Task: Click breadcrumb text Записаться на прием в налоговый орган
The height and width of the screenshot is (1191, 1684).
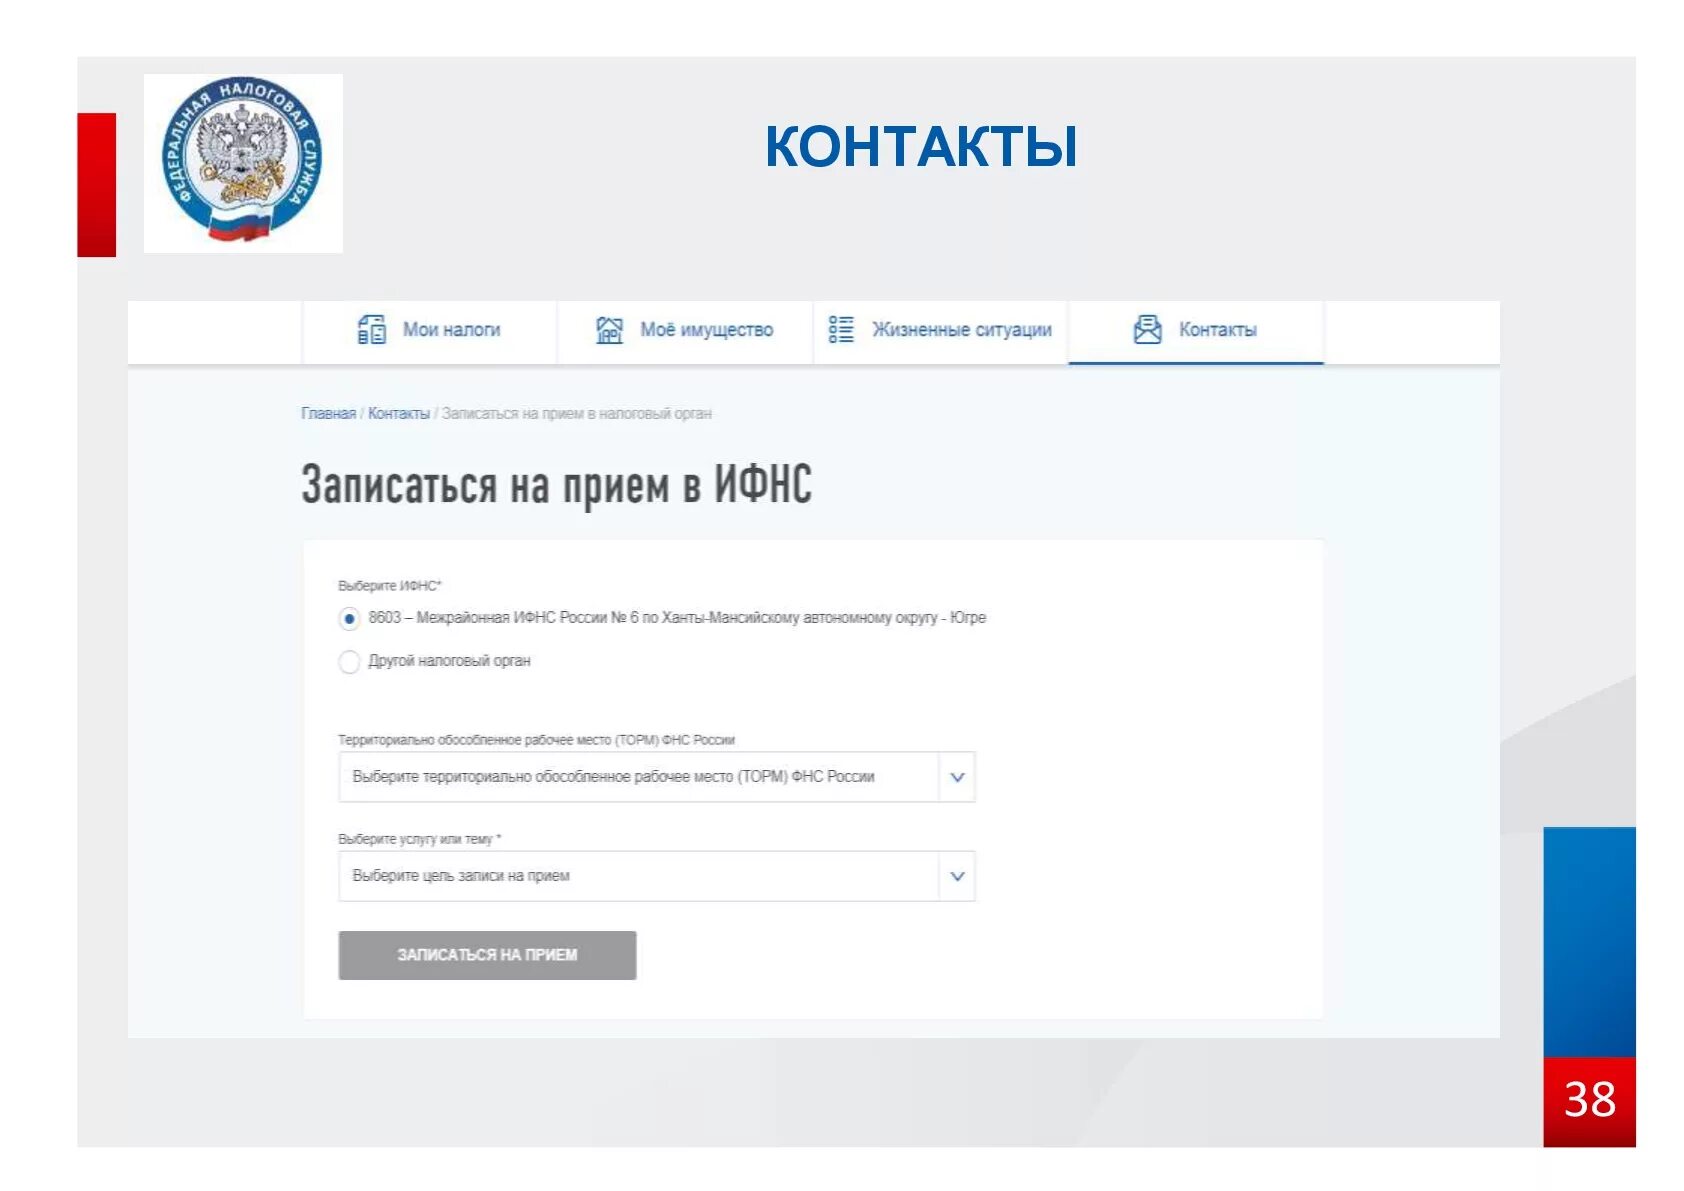Action: [577, 413]
